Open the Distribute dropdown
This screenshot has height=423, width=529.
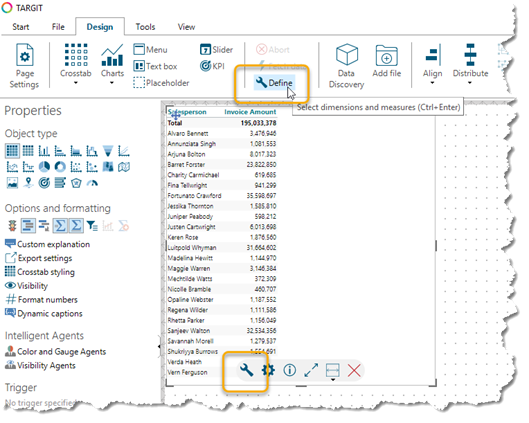pyautogui.click(x=470, y=64)
